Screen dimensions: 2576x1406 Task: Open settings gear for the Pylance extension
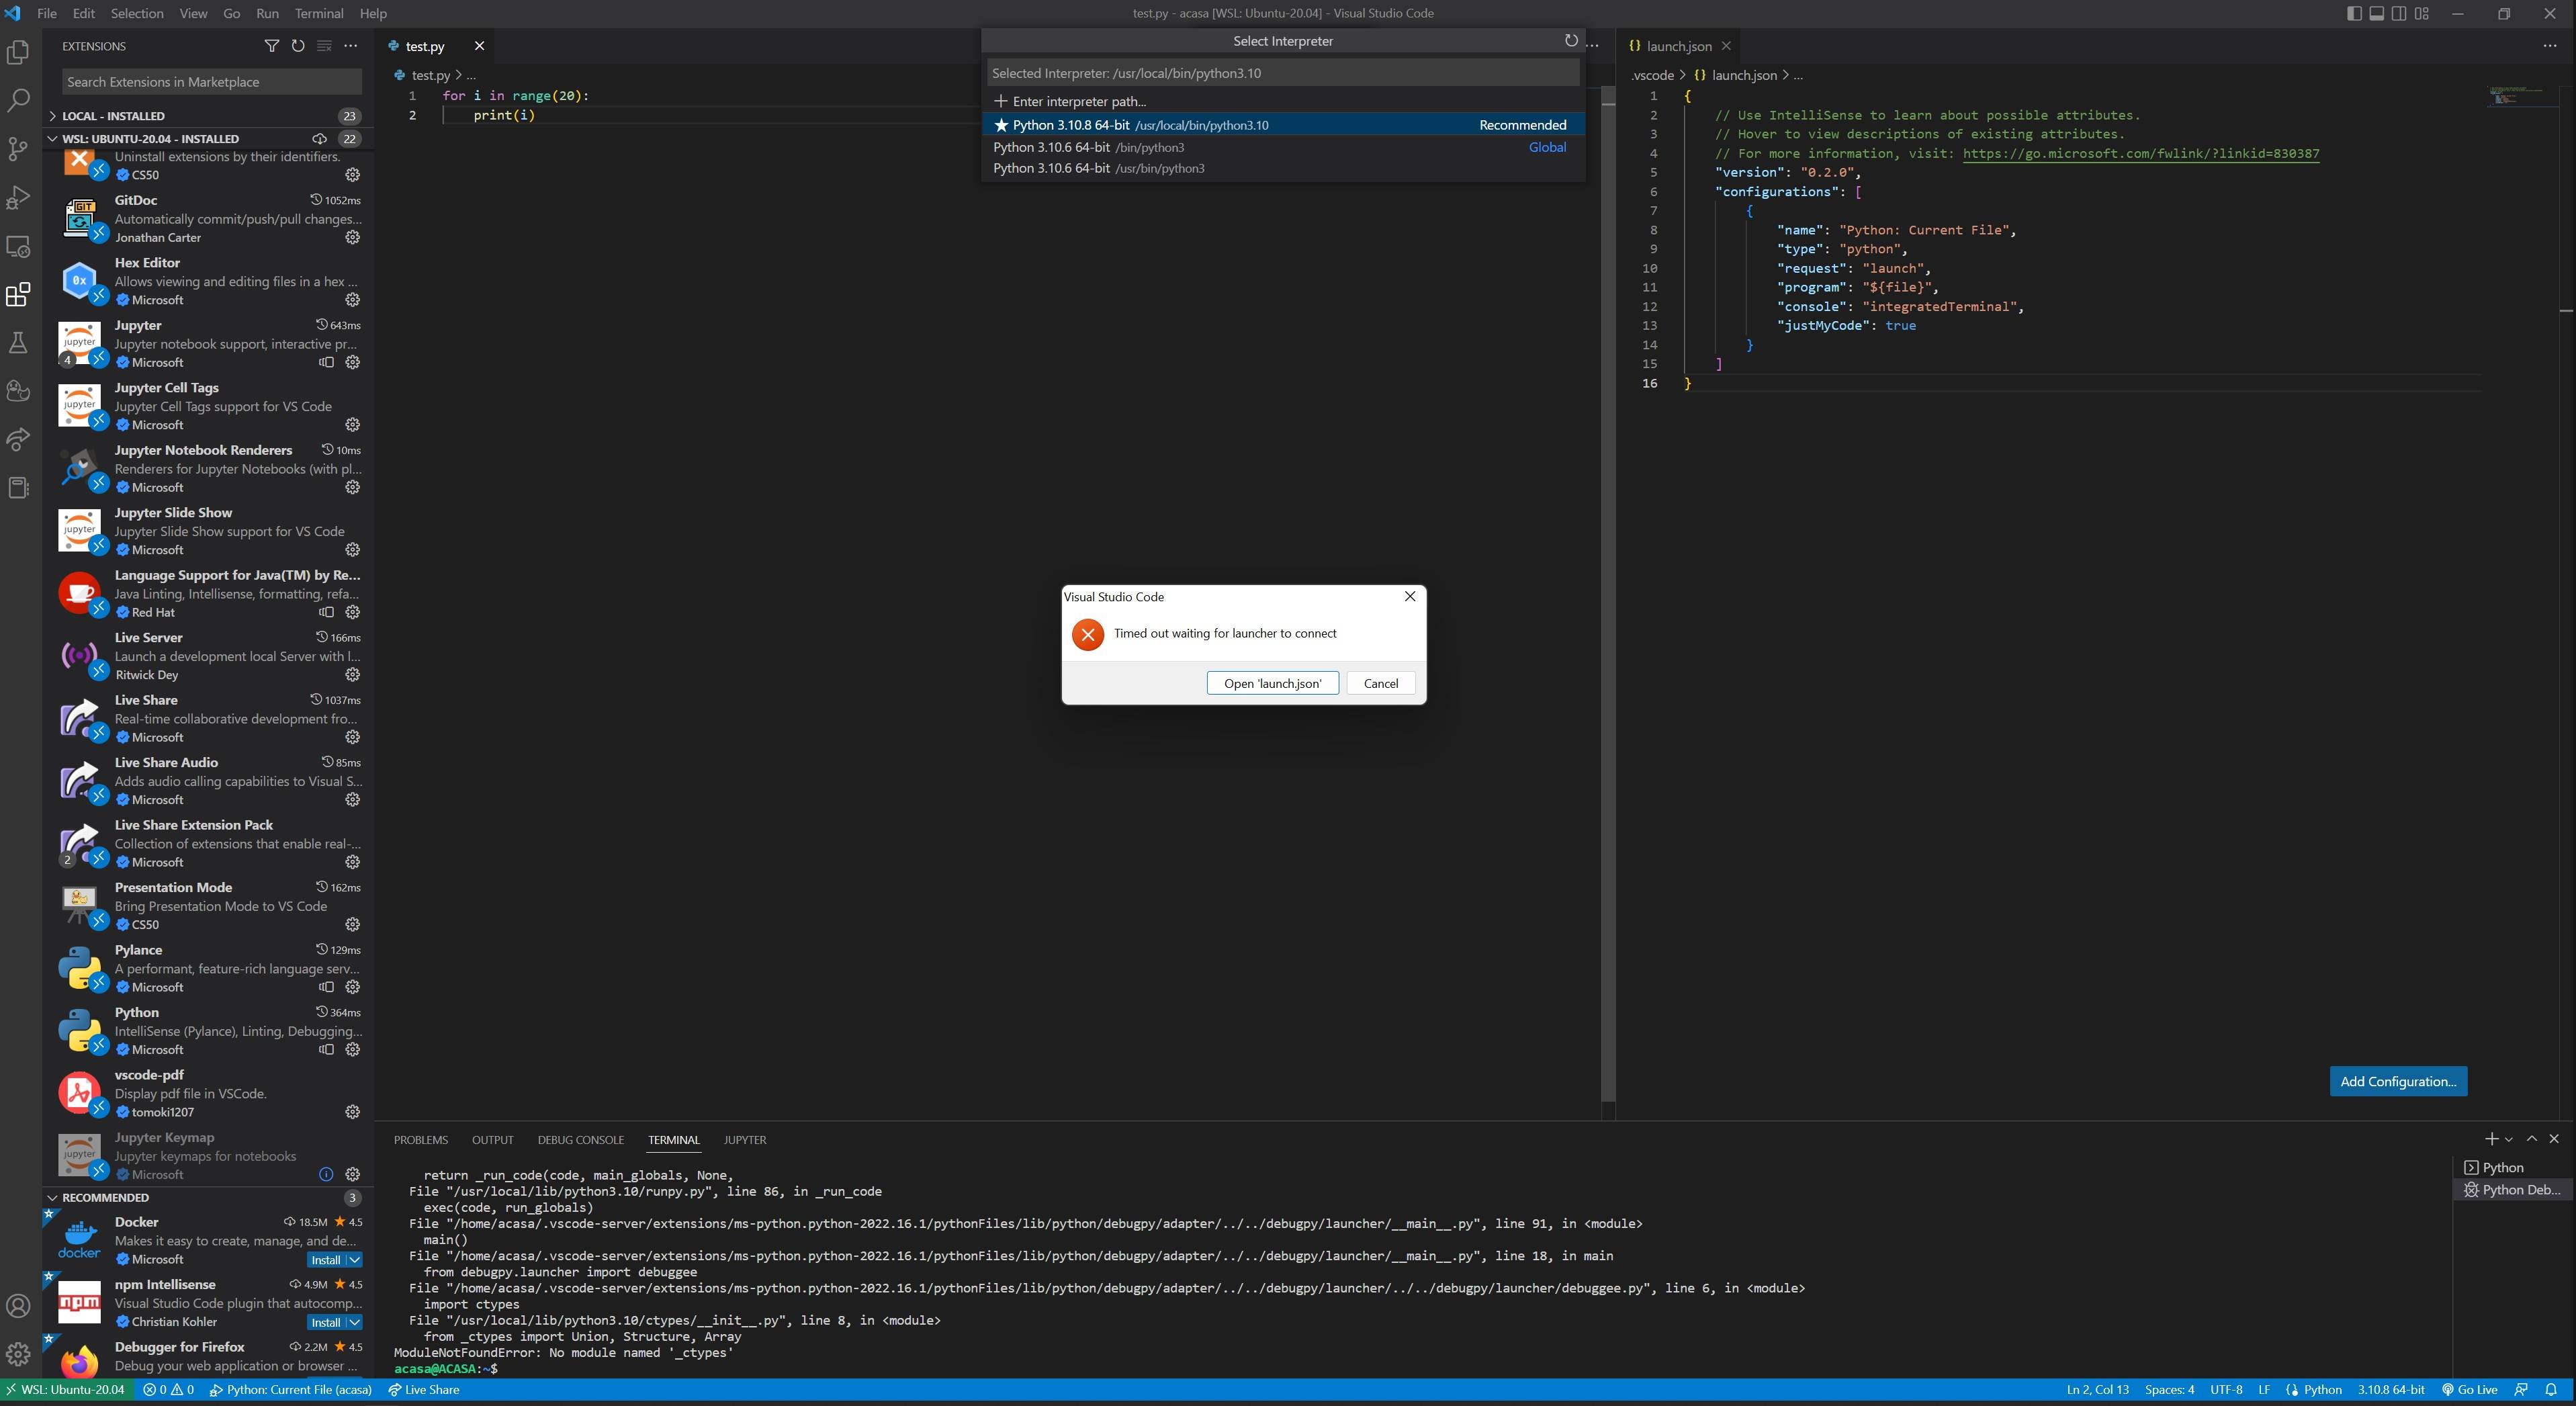tap(352, 987)
